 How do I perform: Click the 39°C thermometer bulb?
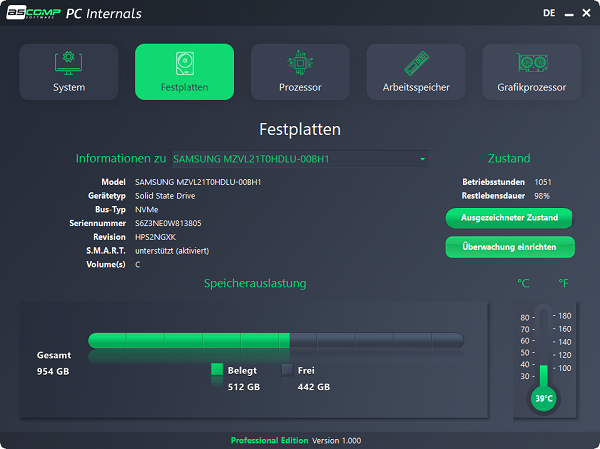544,398
